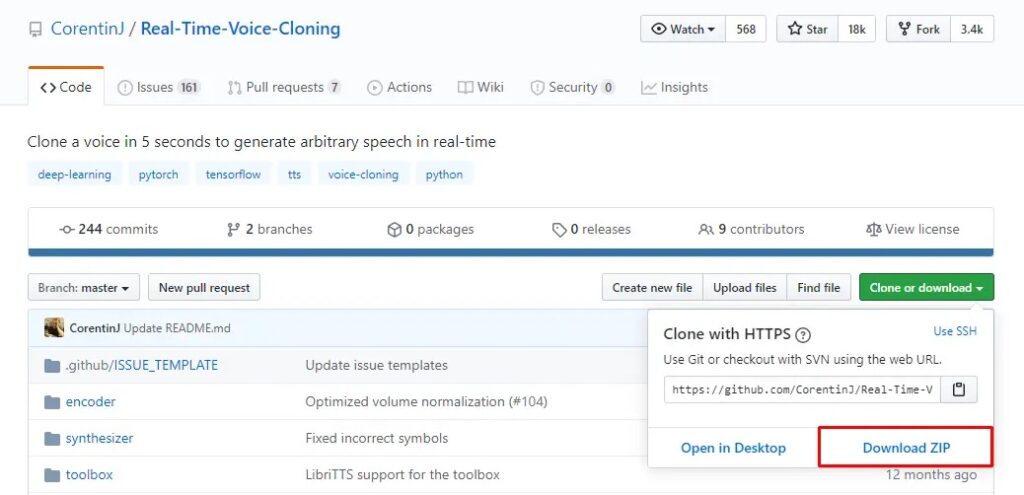
Task: Click the 568 watchers count
Action: pyautogui.click(x=746, y=29)
